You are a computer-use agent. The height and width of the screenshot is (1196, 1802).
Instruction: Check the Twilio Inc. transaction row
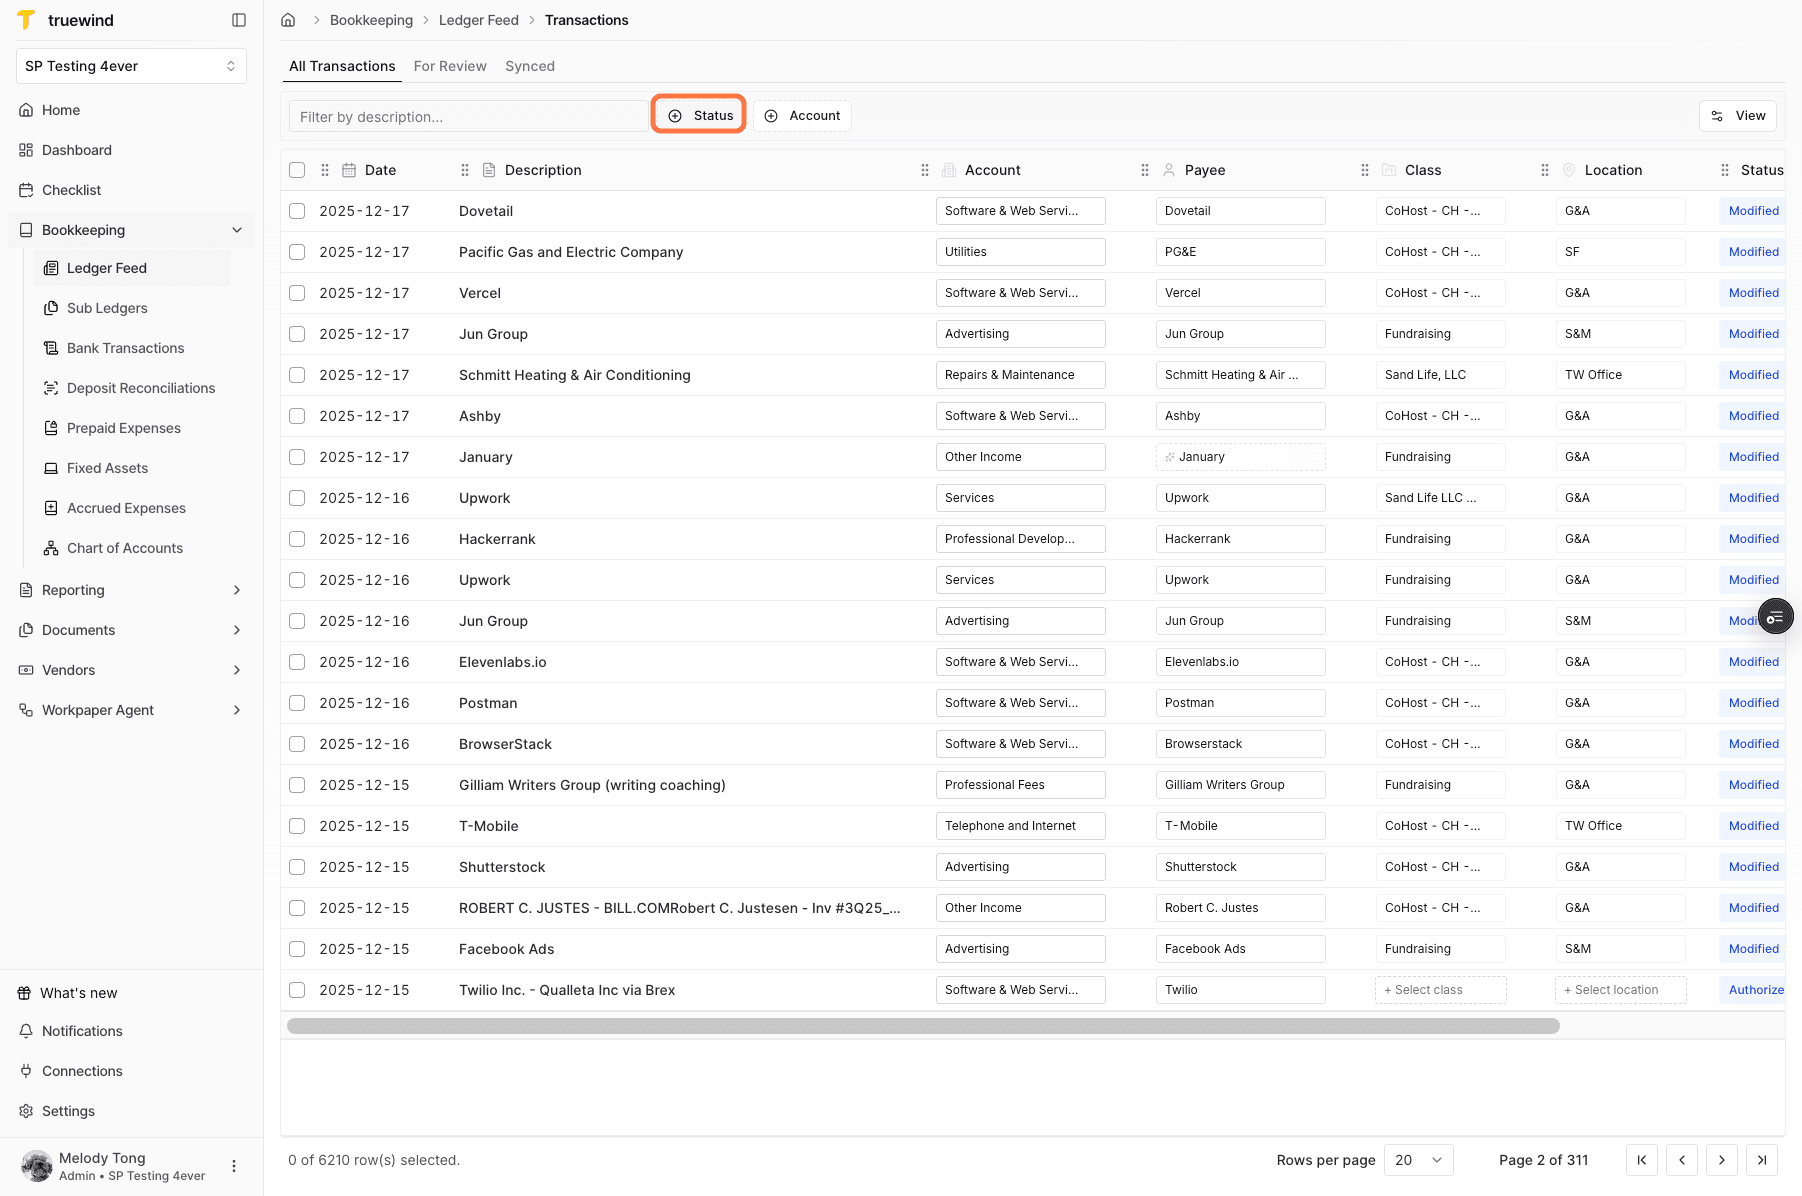pos(297,990)
